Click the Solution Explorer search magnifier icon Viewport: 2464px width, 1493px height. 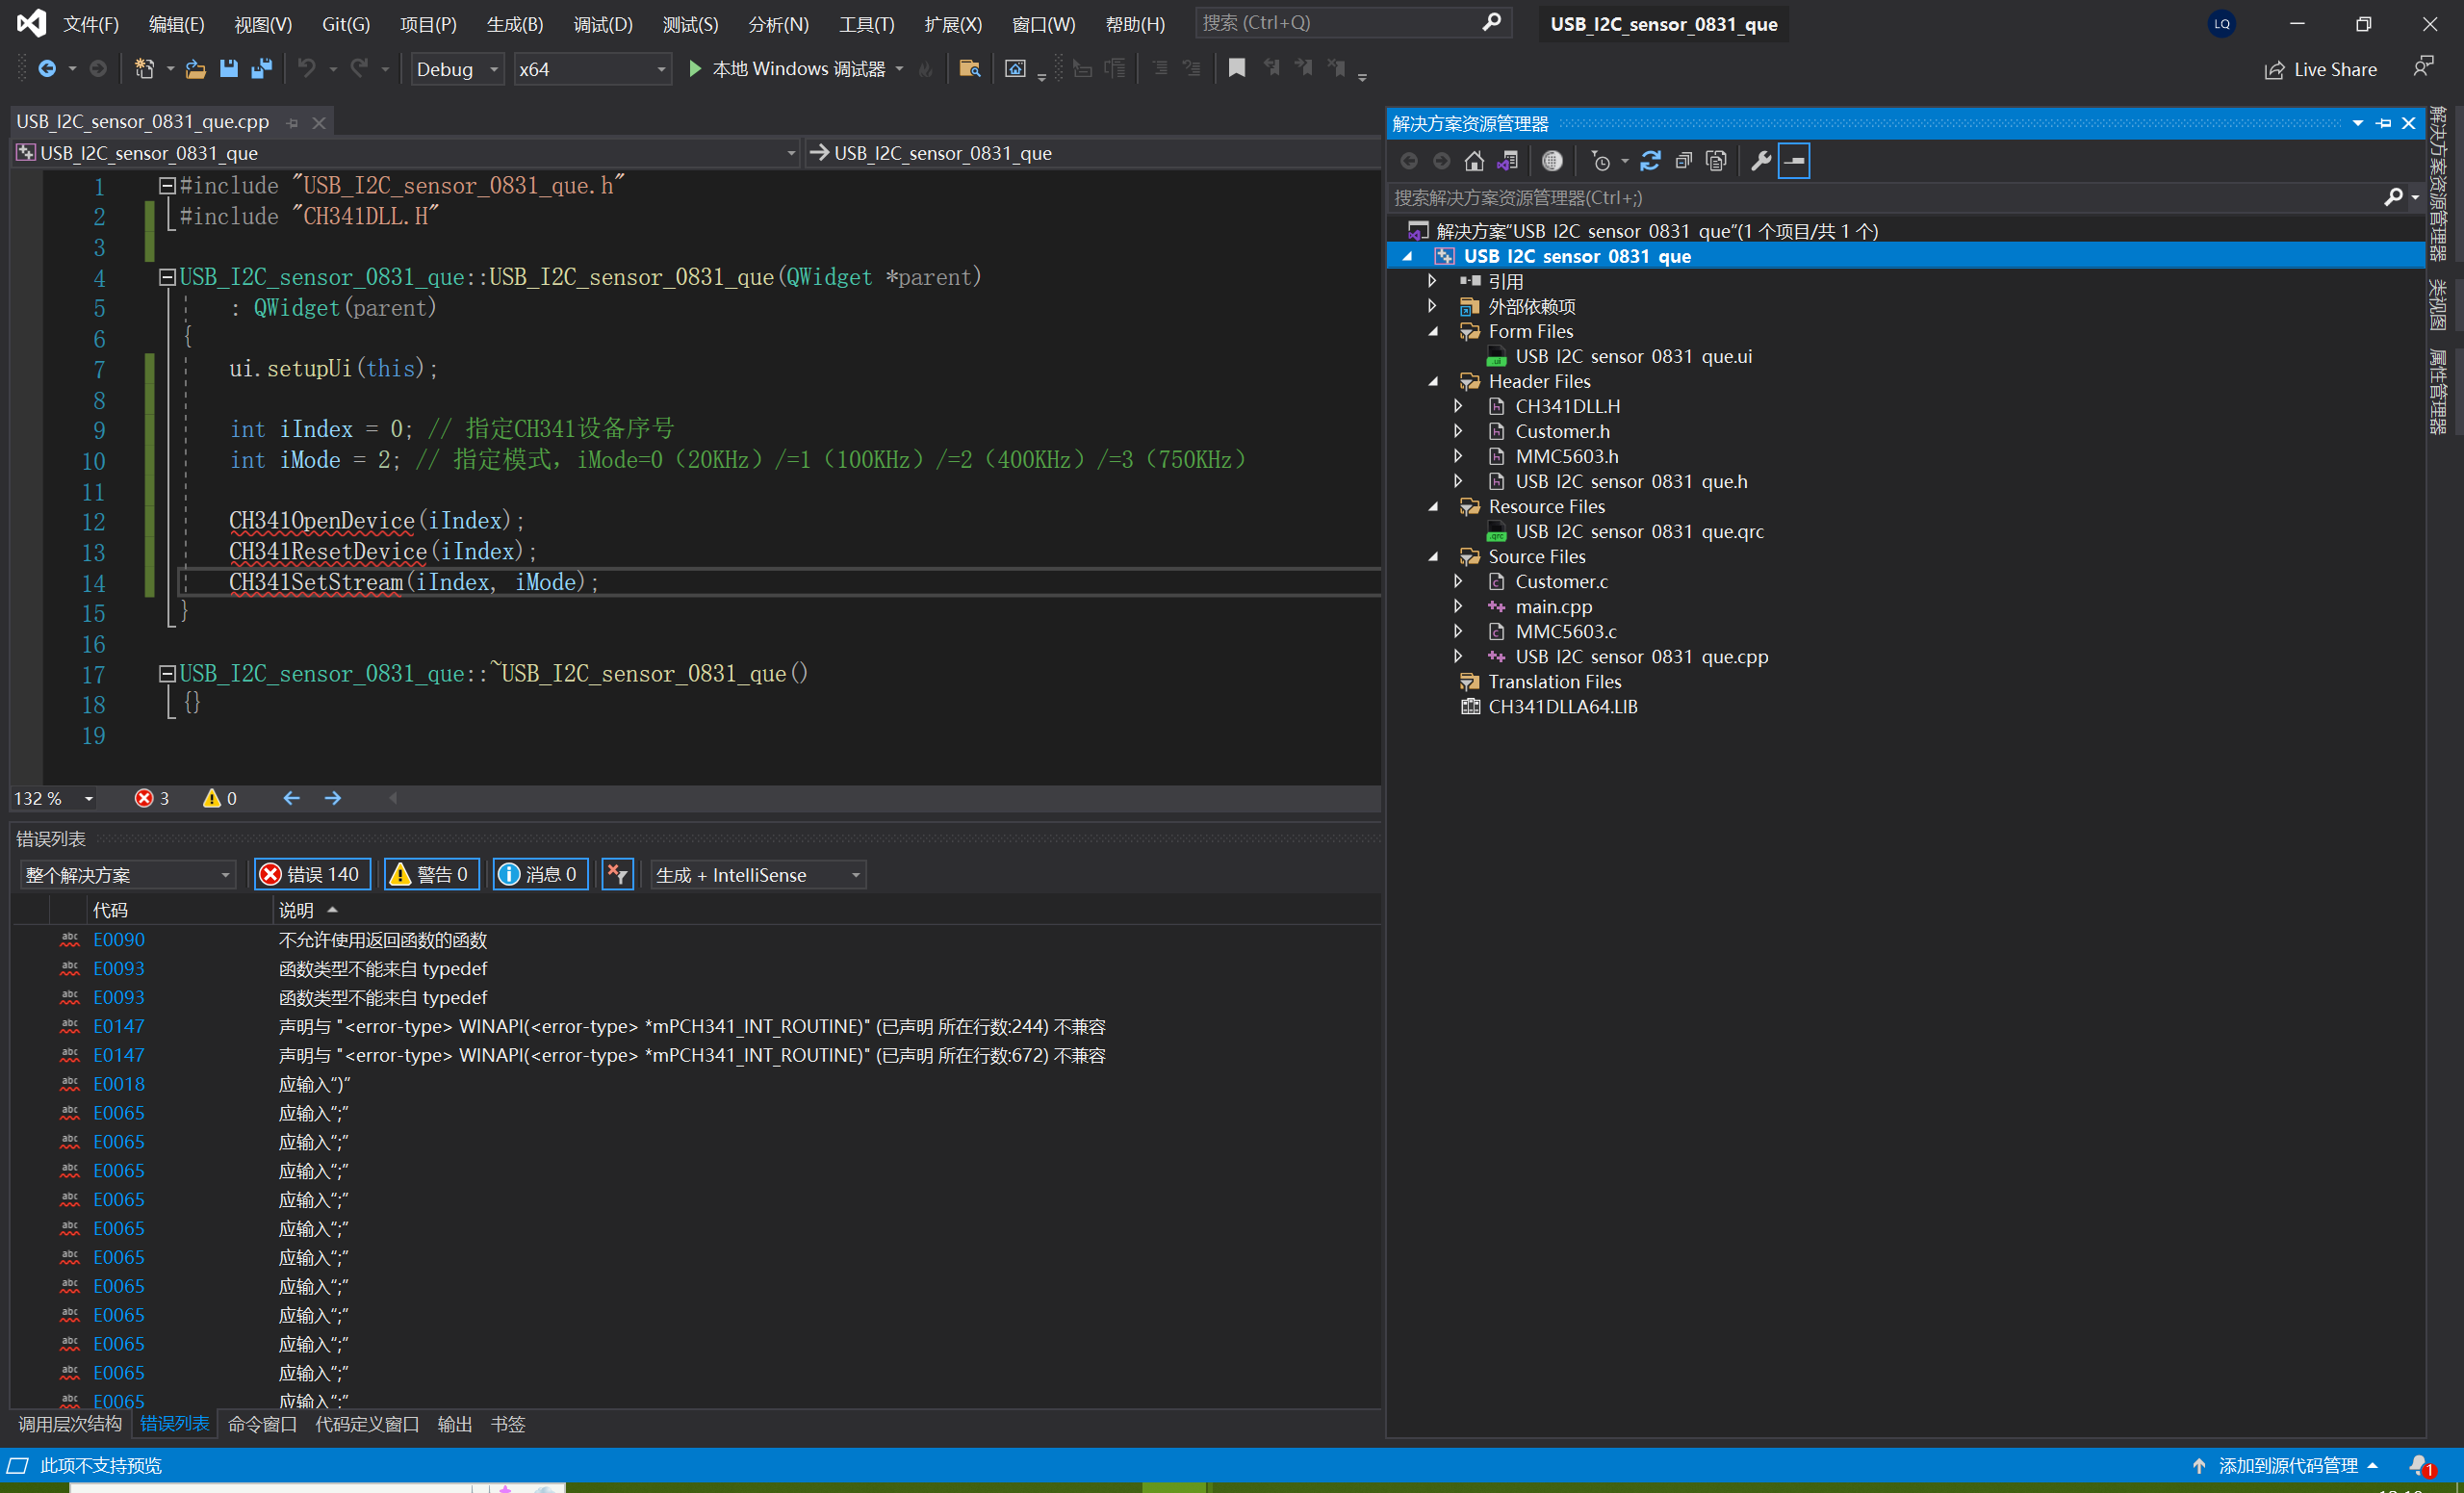[x=2393, y=197]
